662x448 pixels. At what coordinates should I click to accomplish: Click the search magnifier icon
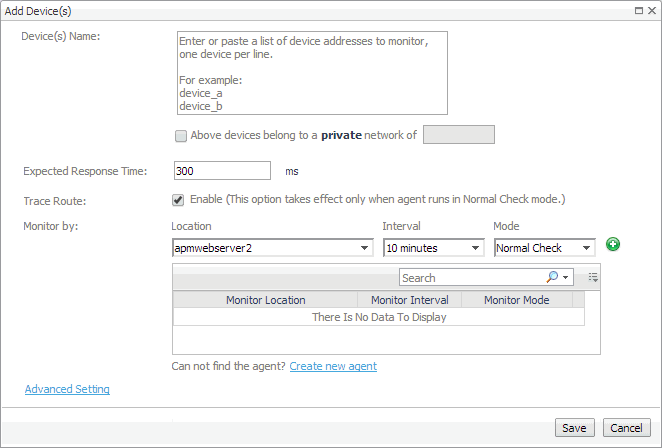coord(552,277)
